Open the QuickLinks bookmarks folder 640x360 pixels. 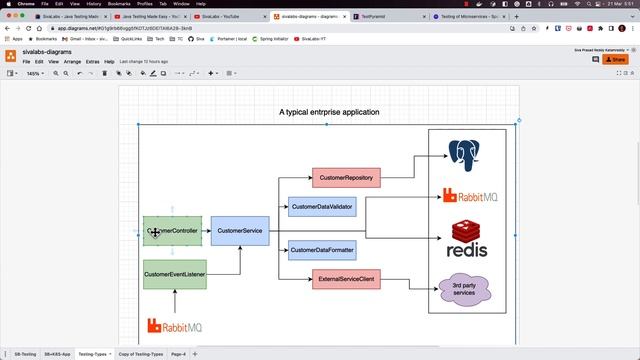(x=127, y=39)
